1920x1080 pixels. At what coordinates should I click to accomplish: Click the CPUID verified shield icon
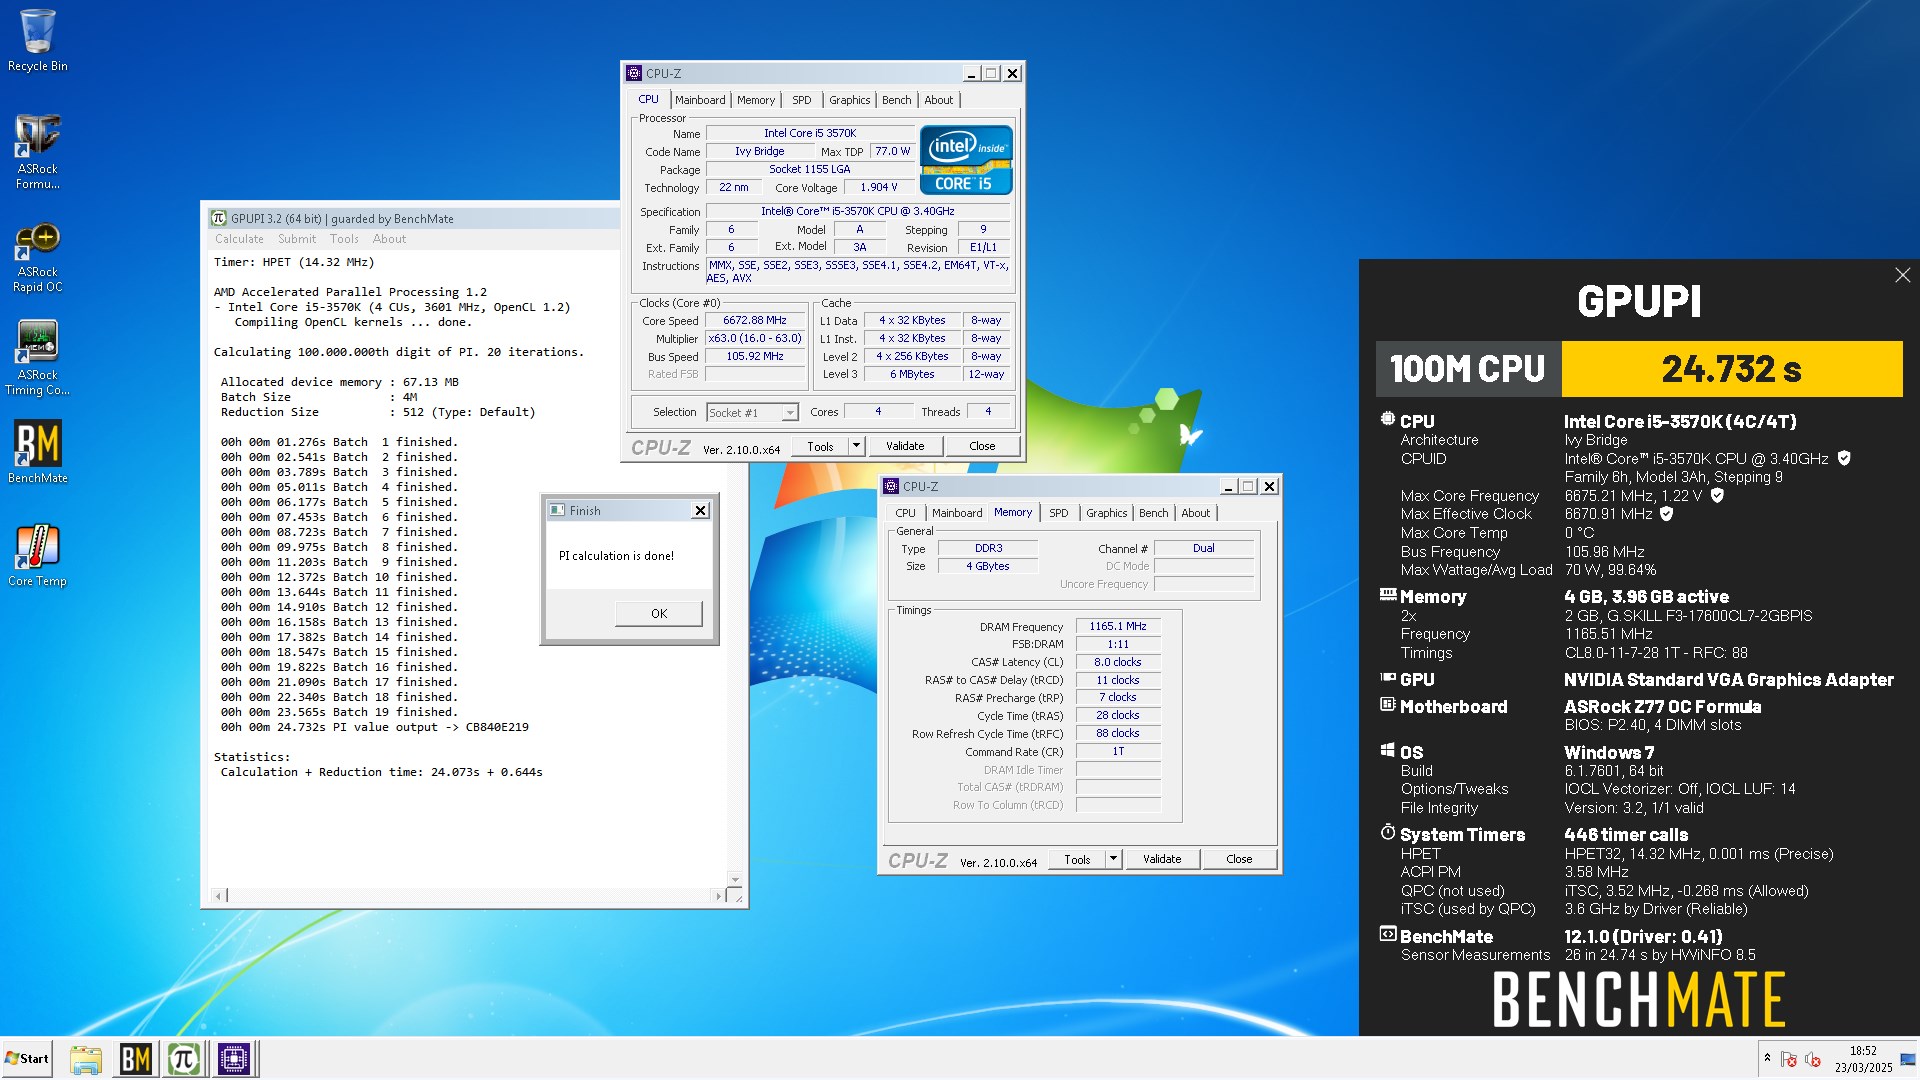[1844, 458]
